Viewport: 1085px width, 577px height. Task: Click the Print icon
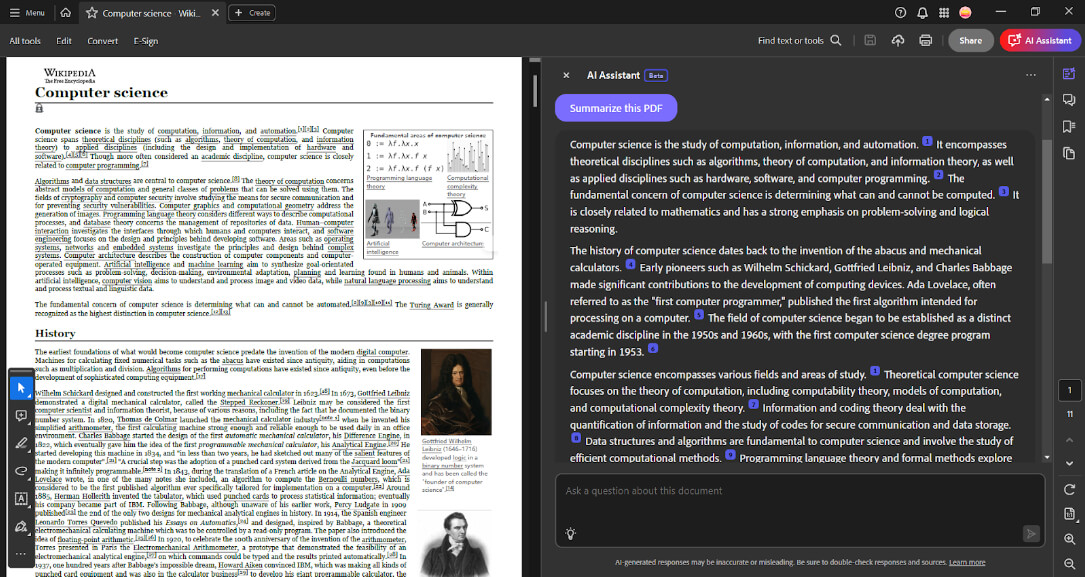(925, 41)
